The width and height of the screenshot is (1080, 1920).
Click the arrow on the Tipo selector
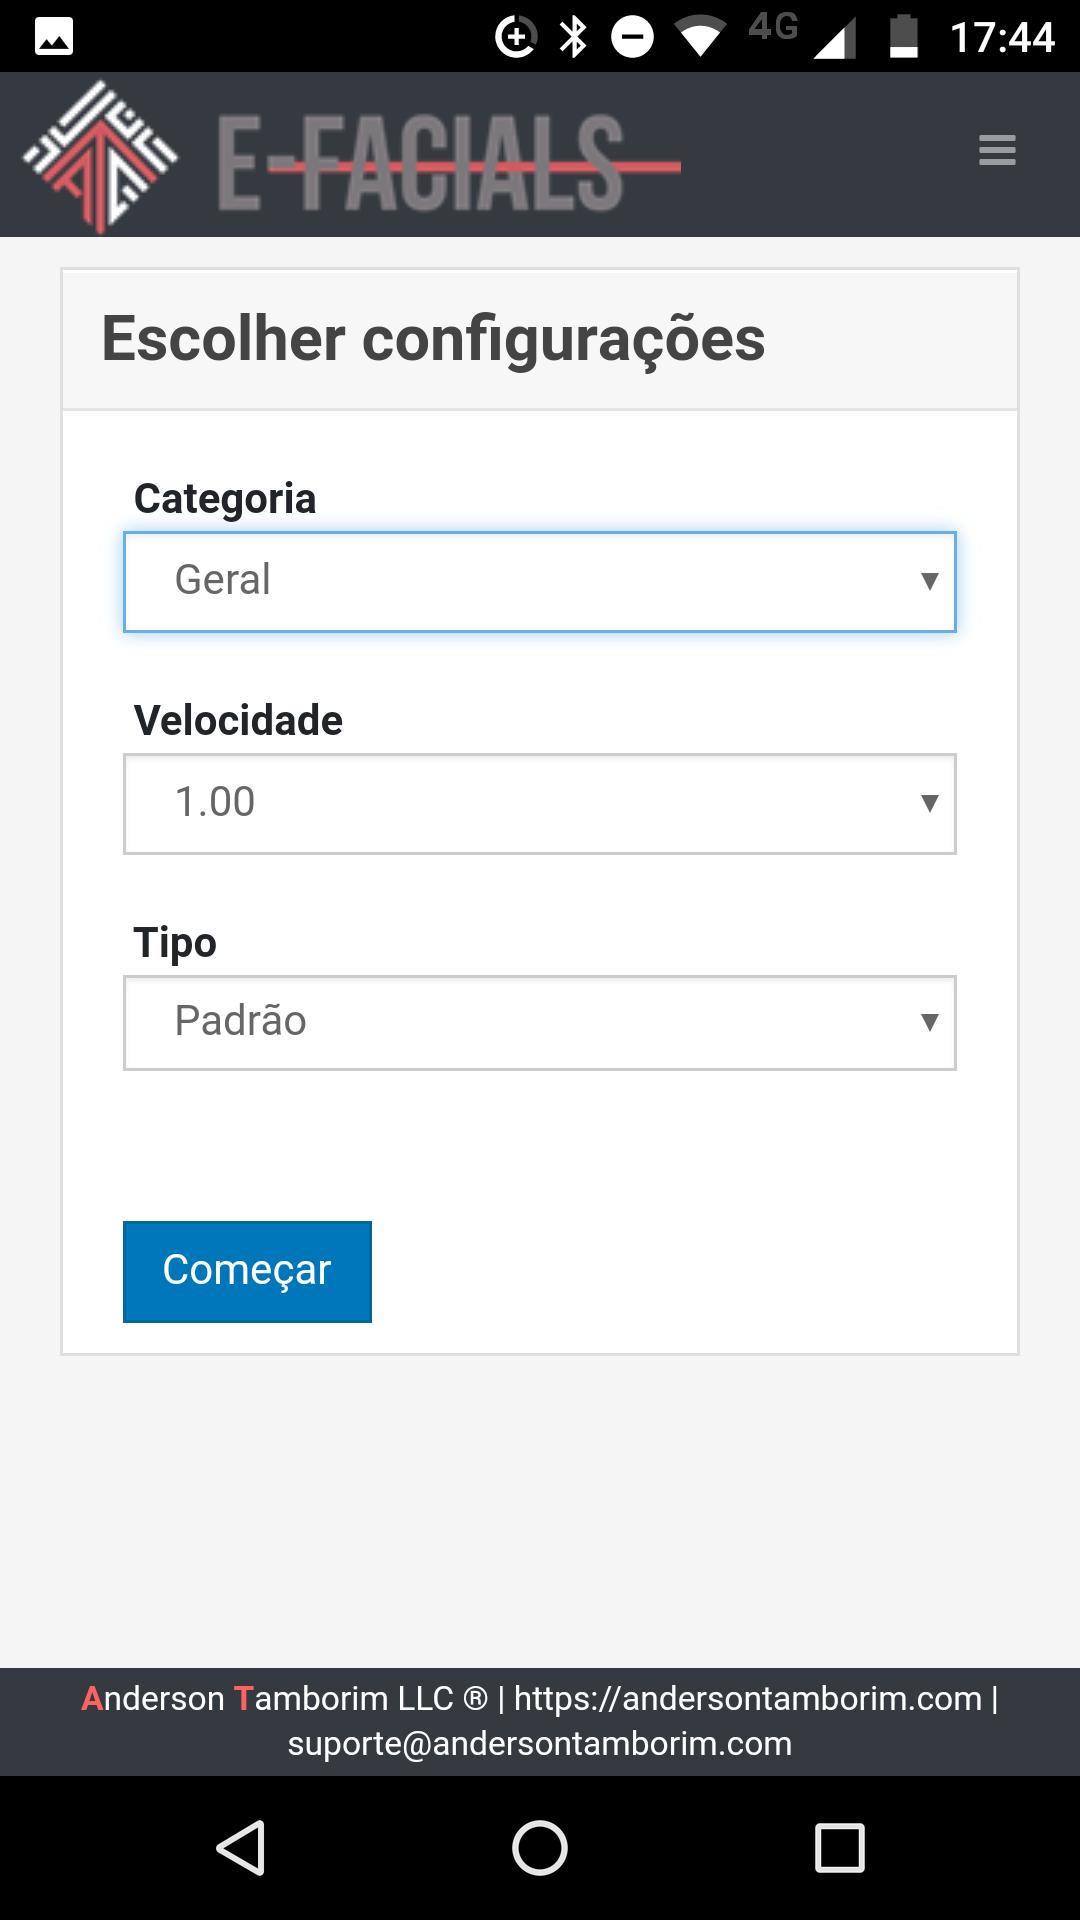tap(929, 1022)
